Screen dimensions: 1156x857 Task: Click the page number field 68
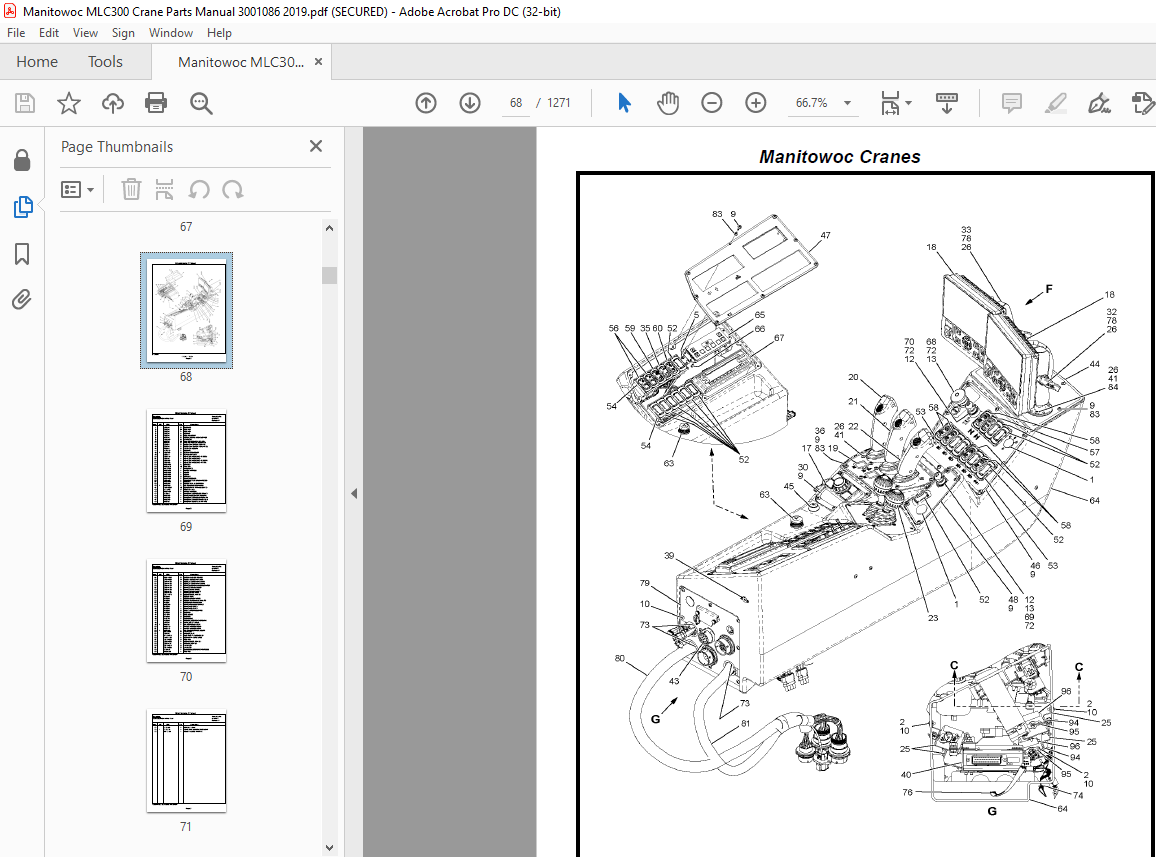[x=515, y=103]
